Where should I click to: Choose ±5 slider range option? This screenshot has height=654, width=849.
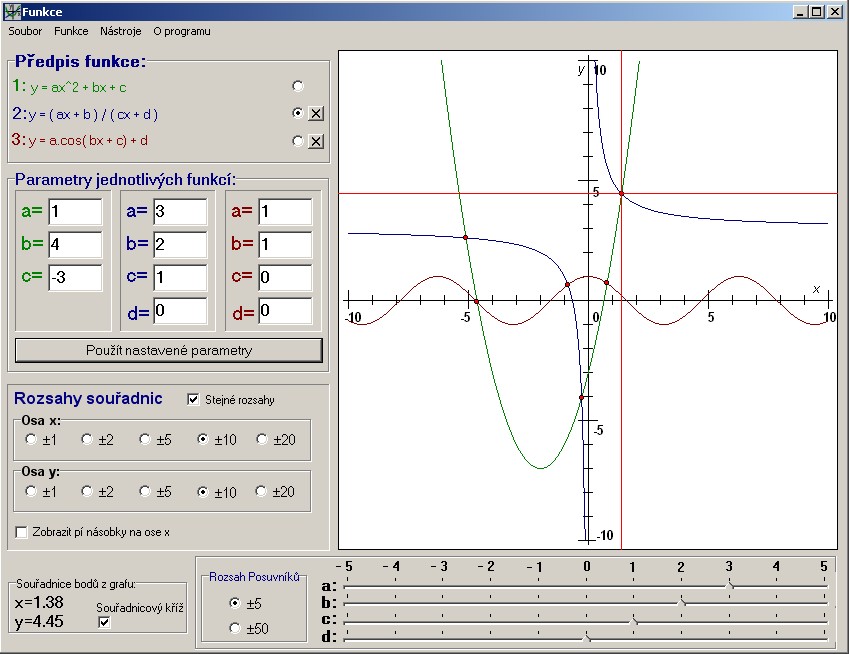pyautogui.click(x=234, y=603)
